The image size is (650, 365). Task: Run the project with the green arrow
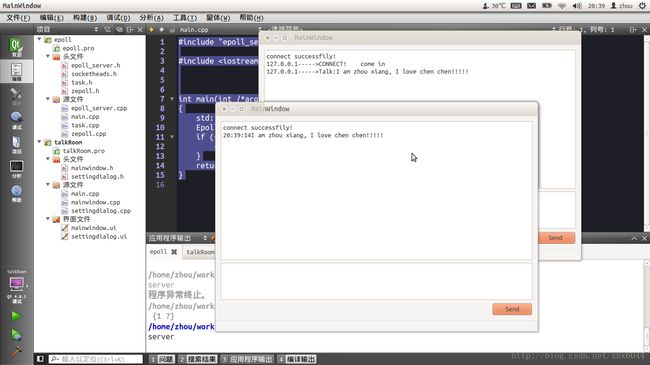click(16, 316)
